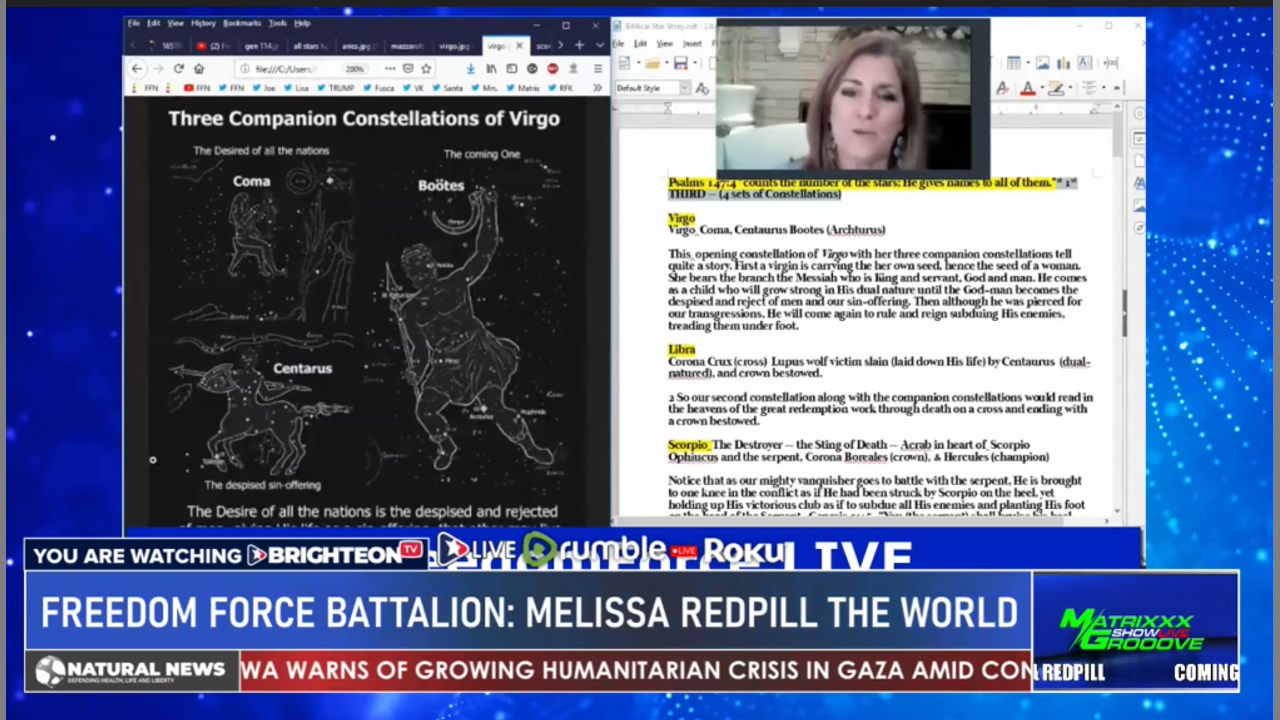This screenshot has width=1280, height=720.
Task: Expand the Default Style paragraph dropdown
Action: [684, 88]
